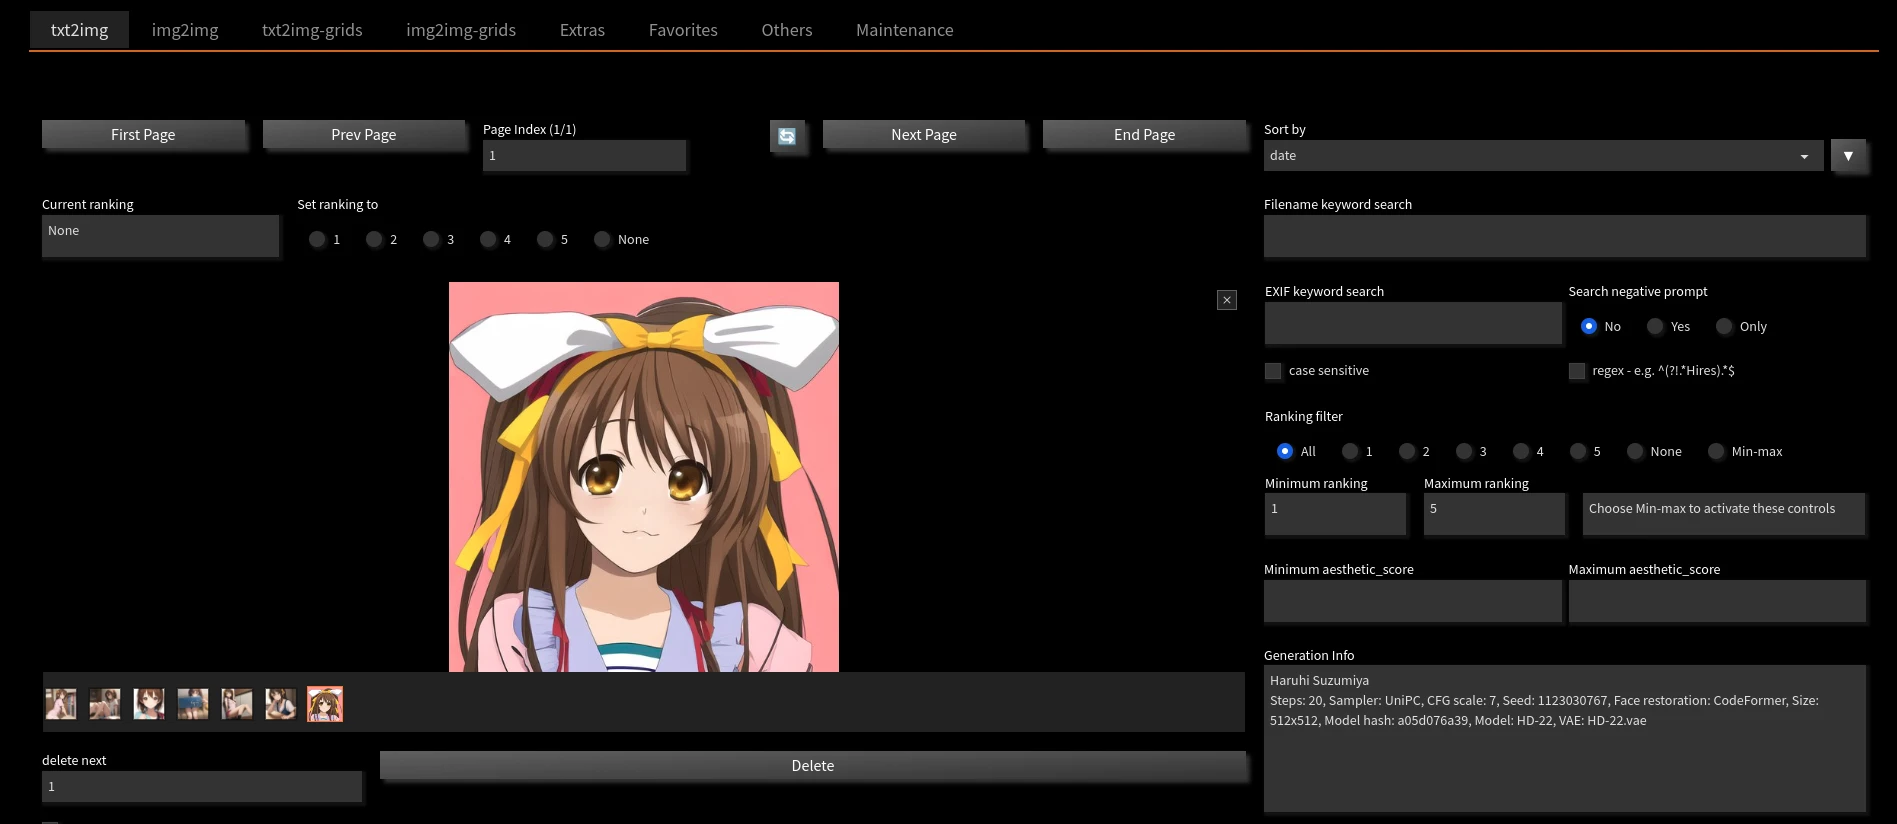This screenshot has height=824, width=1897.
Task: Select the highlighted last thumbnail
Action: point(325,704)
